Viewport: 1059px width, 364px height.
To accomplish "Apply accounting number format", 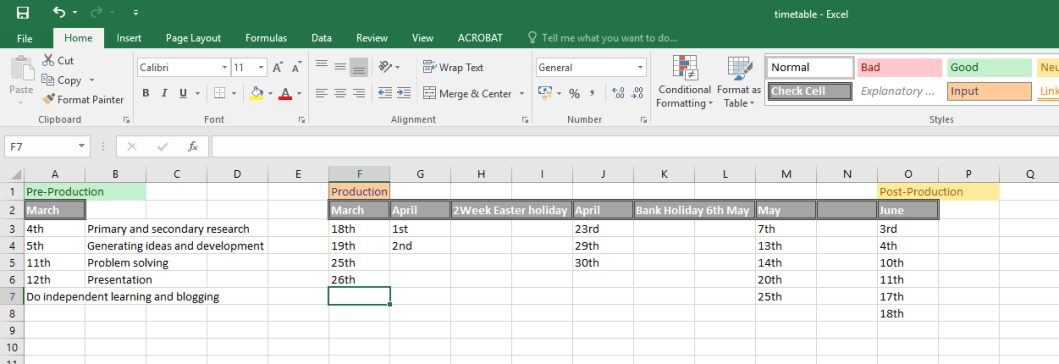I will point(545,93).
